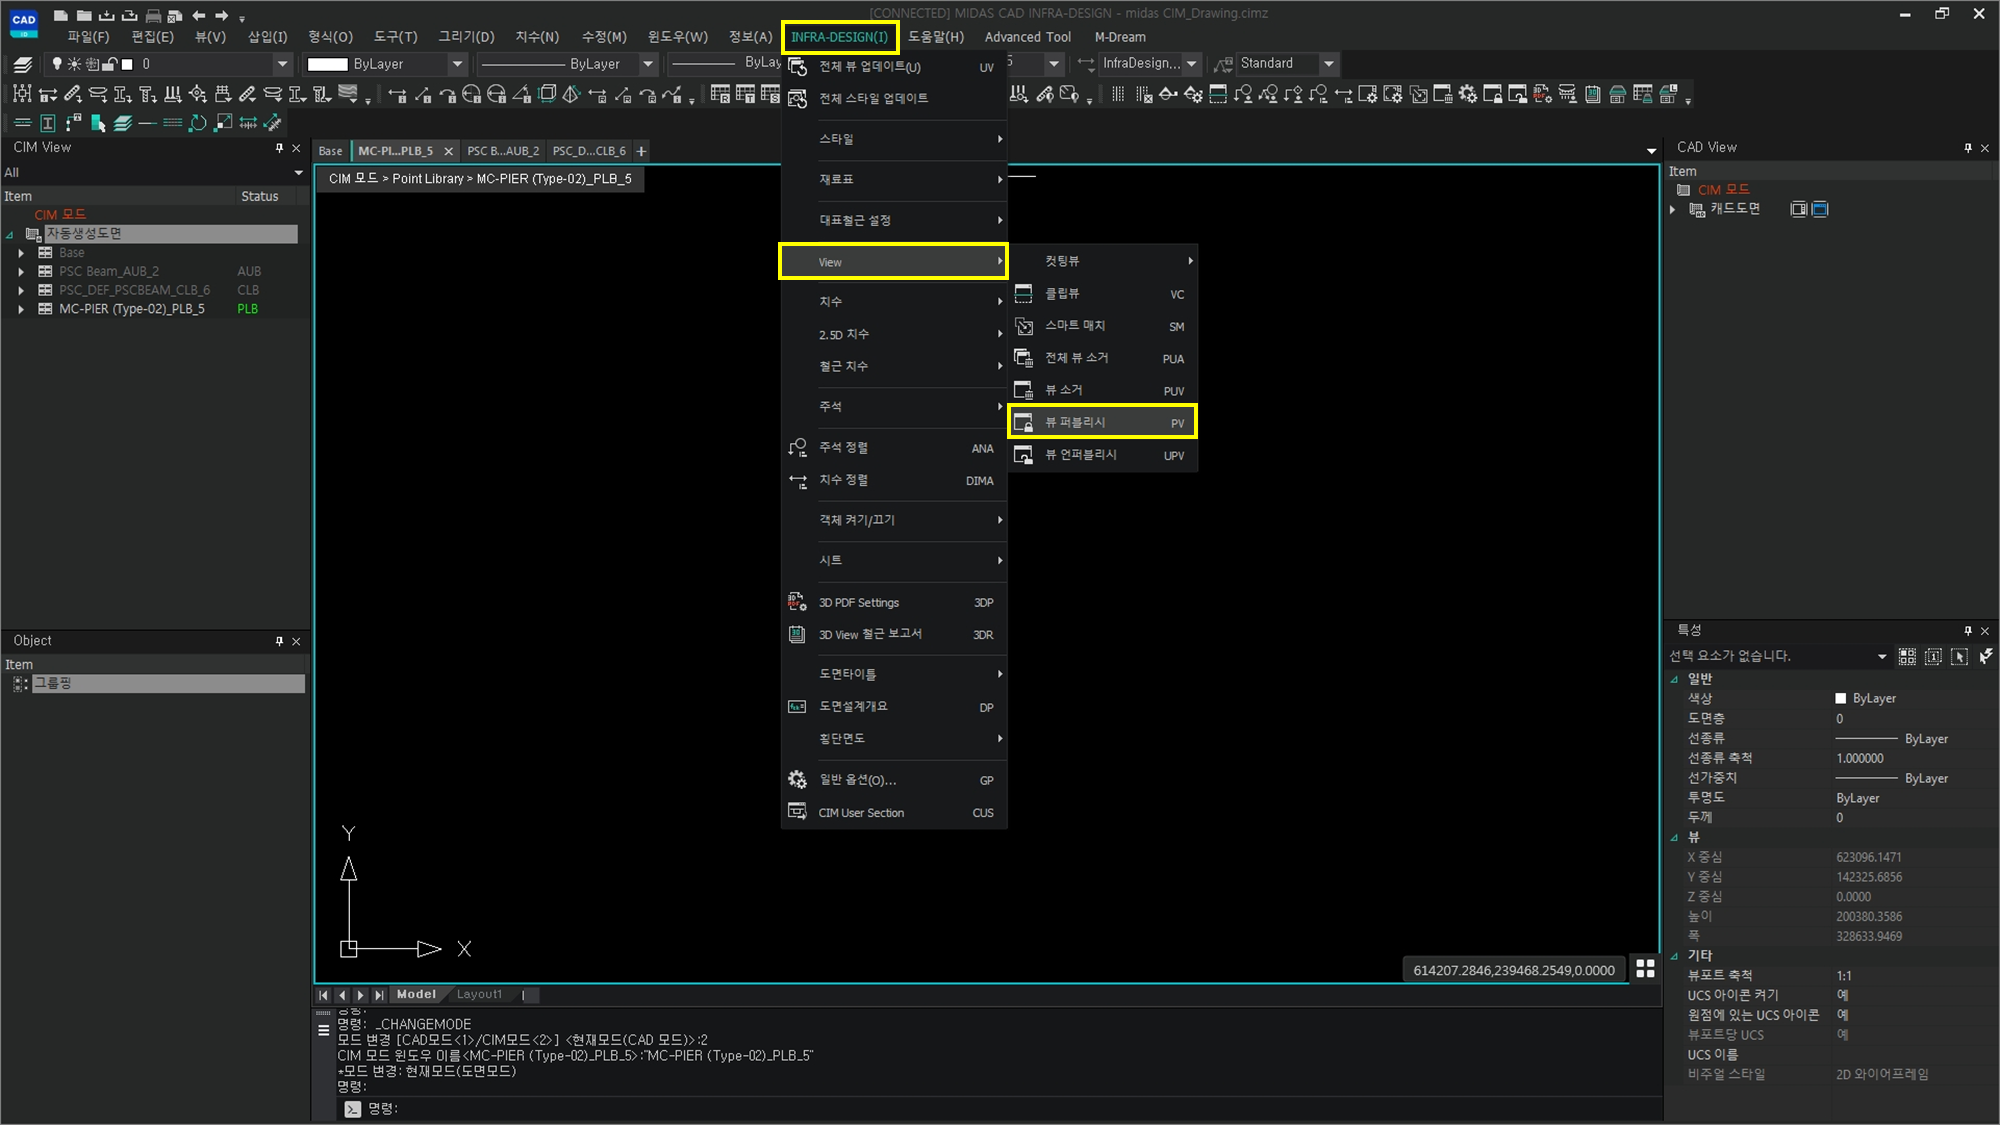Screen dimensions: 2000x1125
Task: Click 전체 스타일 업데이트 menu entry
Action: coord(893,98)
